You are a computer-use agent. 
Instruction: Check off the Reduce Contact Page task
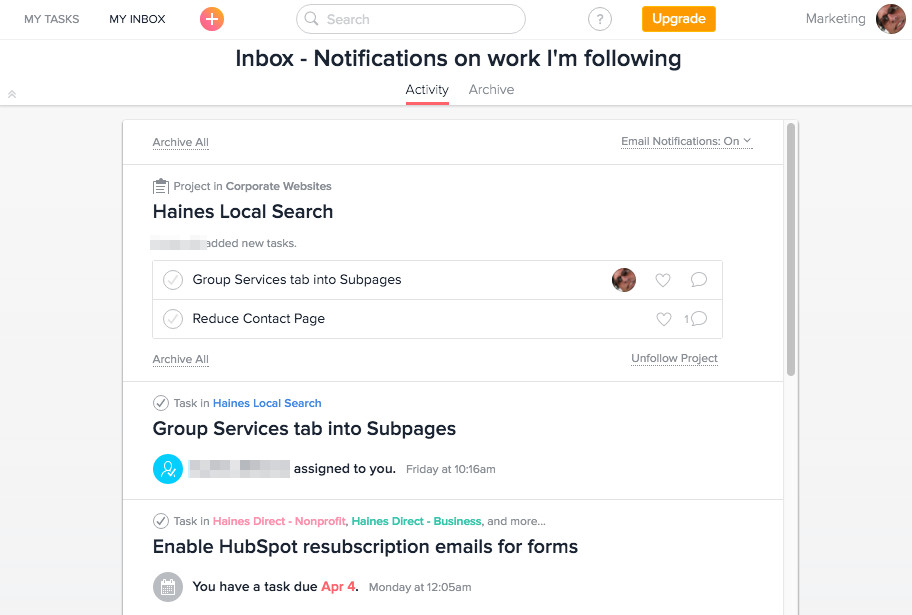pyautogui.click(x=173, y=319)
